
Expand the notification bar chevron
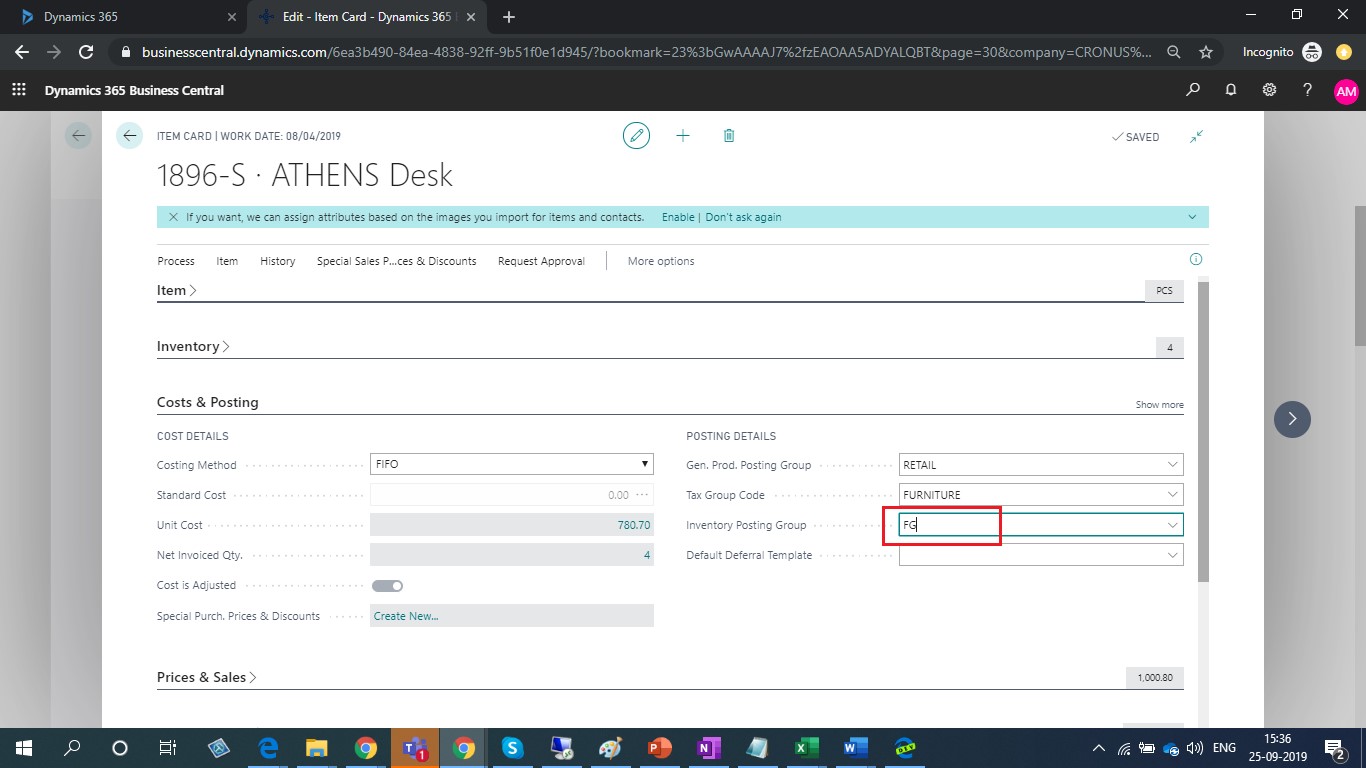point(1192,217)
